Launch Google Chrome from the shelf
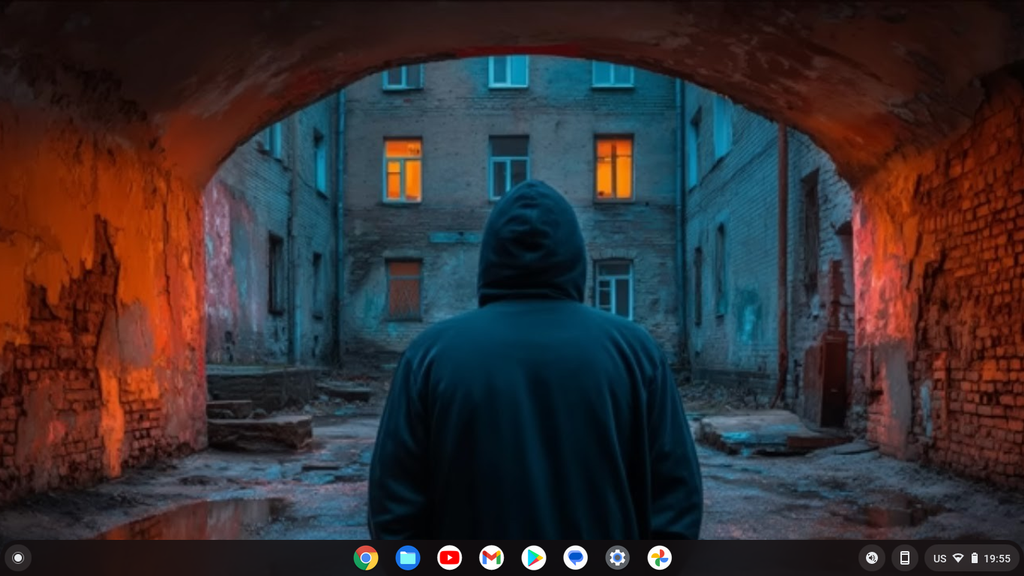Image resolution: width=1024 pixels, height=576 pixels. (x=366, y=558)
